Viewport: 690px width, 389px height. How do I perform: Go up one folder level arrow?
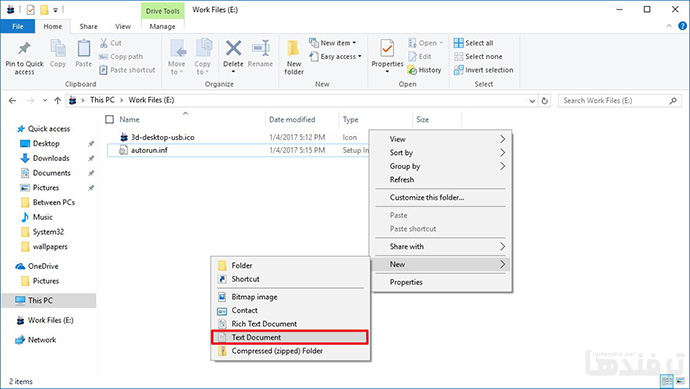click(57, 101)
